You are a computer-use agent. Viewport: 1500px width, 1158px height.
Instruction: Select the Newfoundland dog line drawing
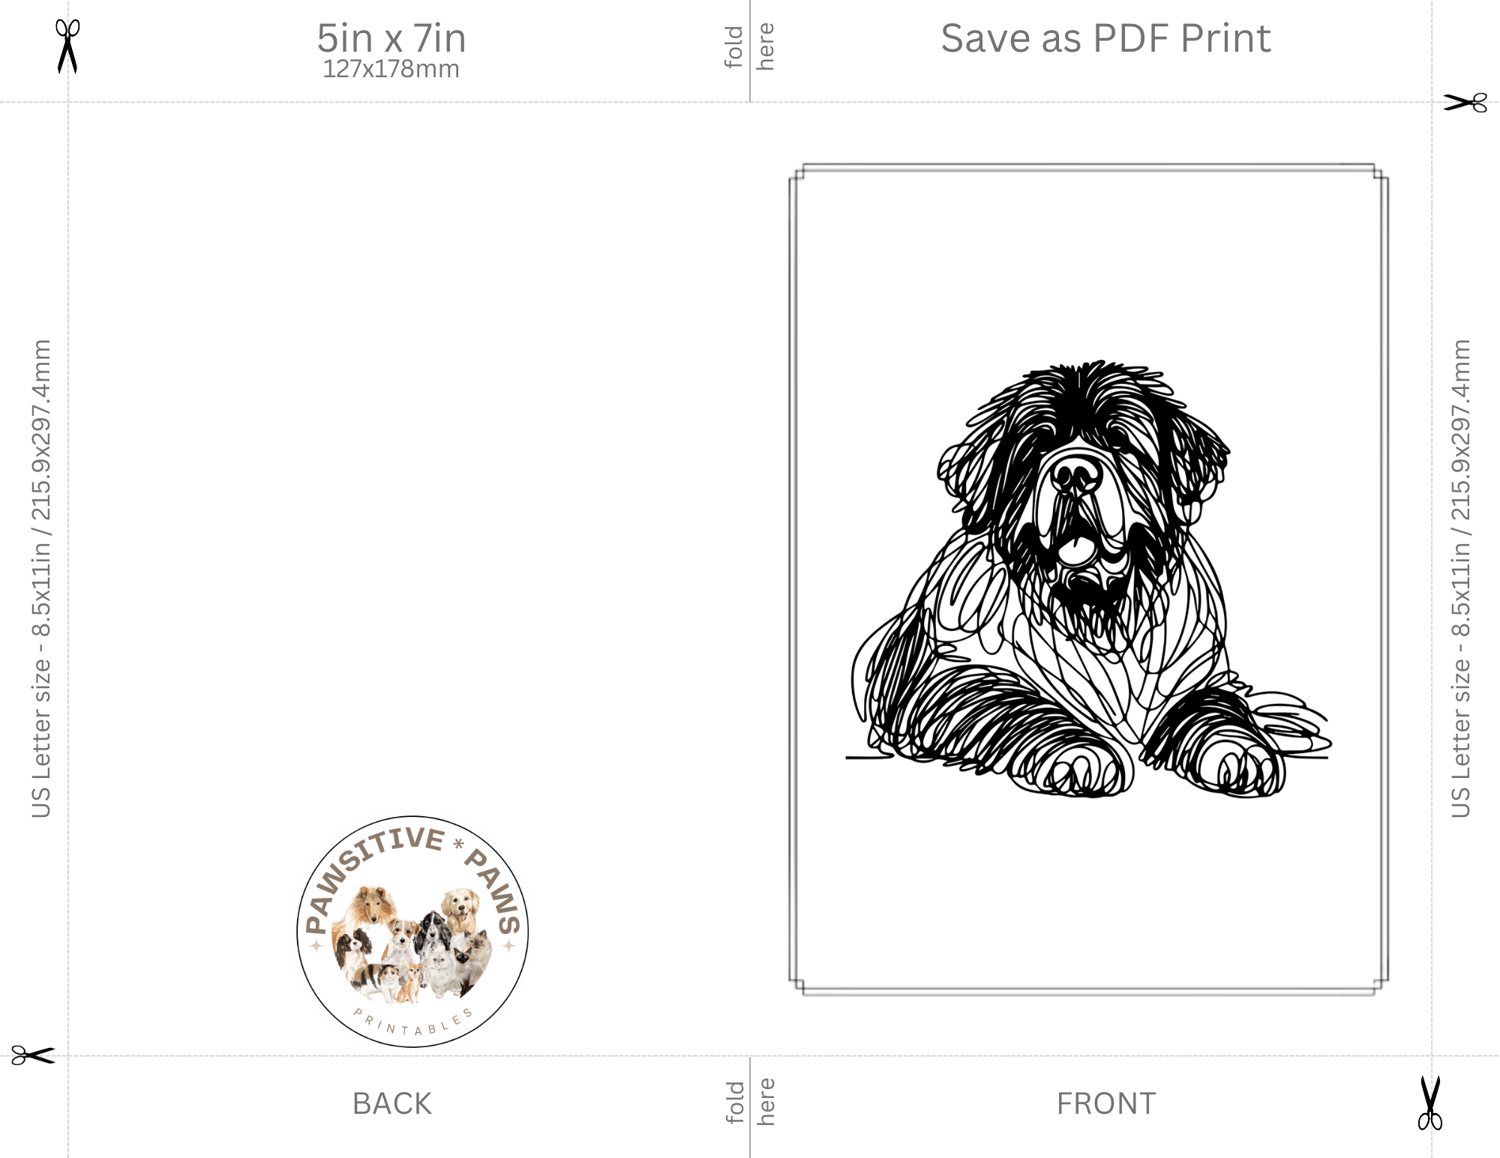coord(1088,580)
